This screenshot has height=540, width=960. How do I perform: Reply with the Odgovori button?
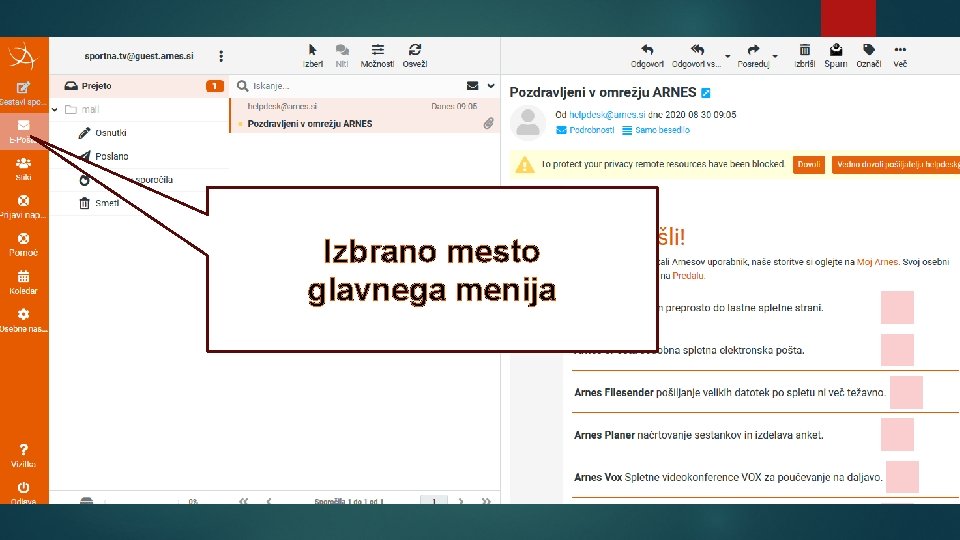tap(647, 56)
